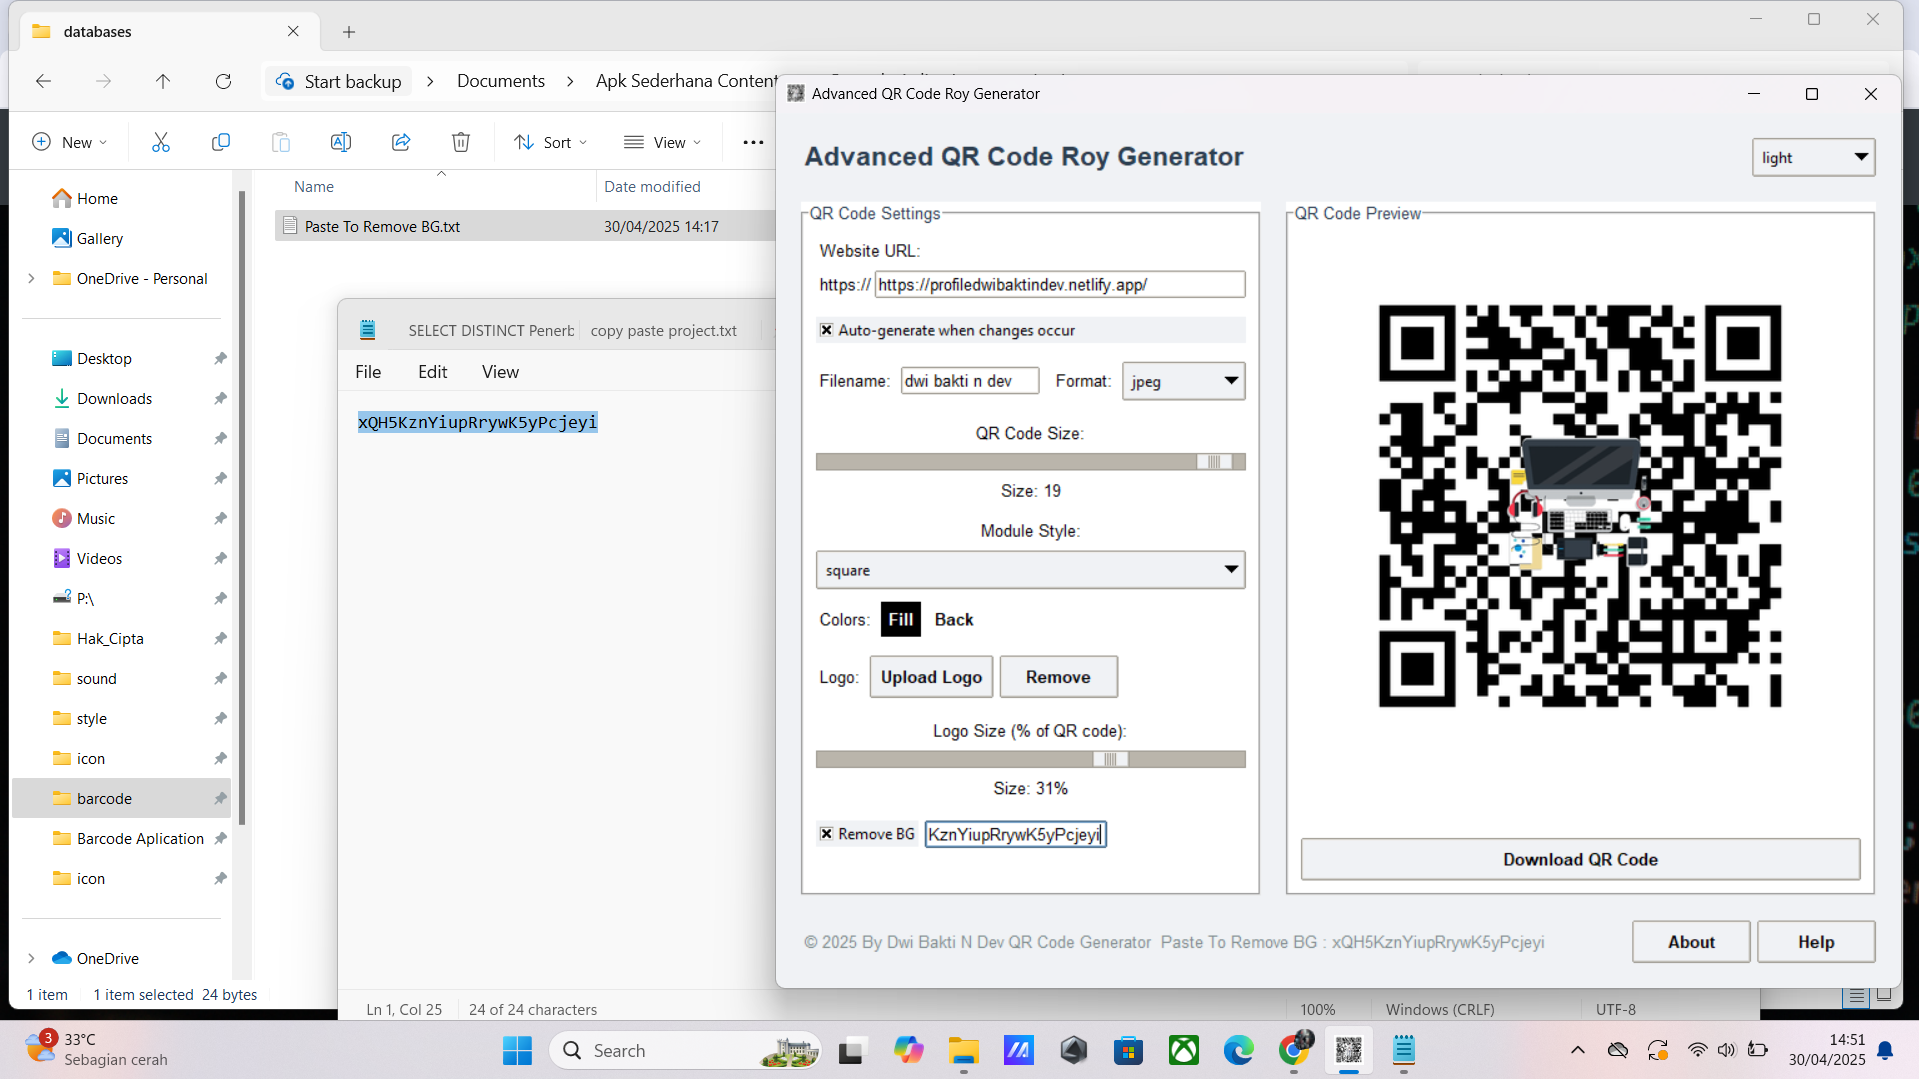Click the Upload Logo button

click(x=931, y=677)
